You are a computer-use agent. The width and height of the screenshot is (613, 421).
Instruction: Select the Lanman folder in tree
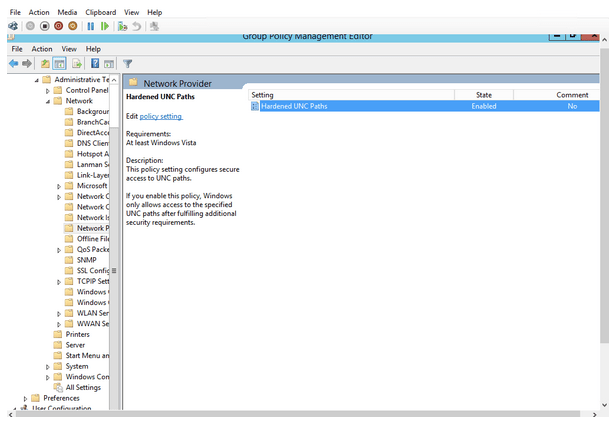pyautogui.click(x=87, y=165)
